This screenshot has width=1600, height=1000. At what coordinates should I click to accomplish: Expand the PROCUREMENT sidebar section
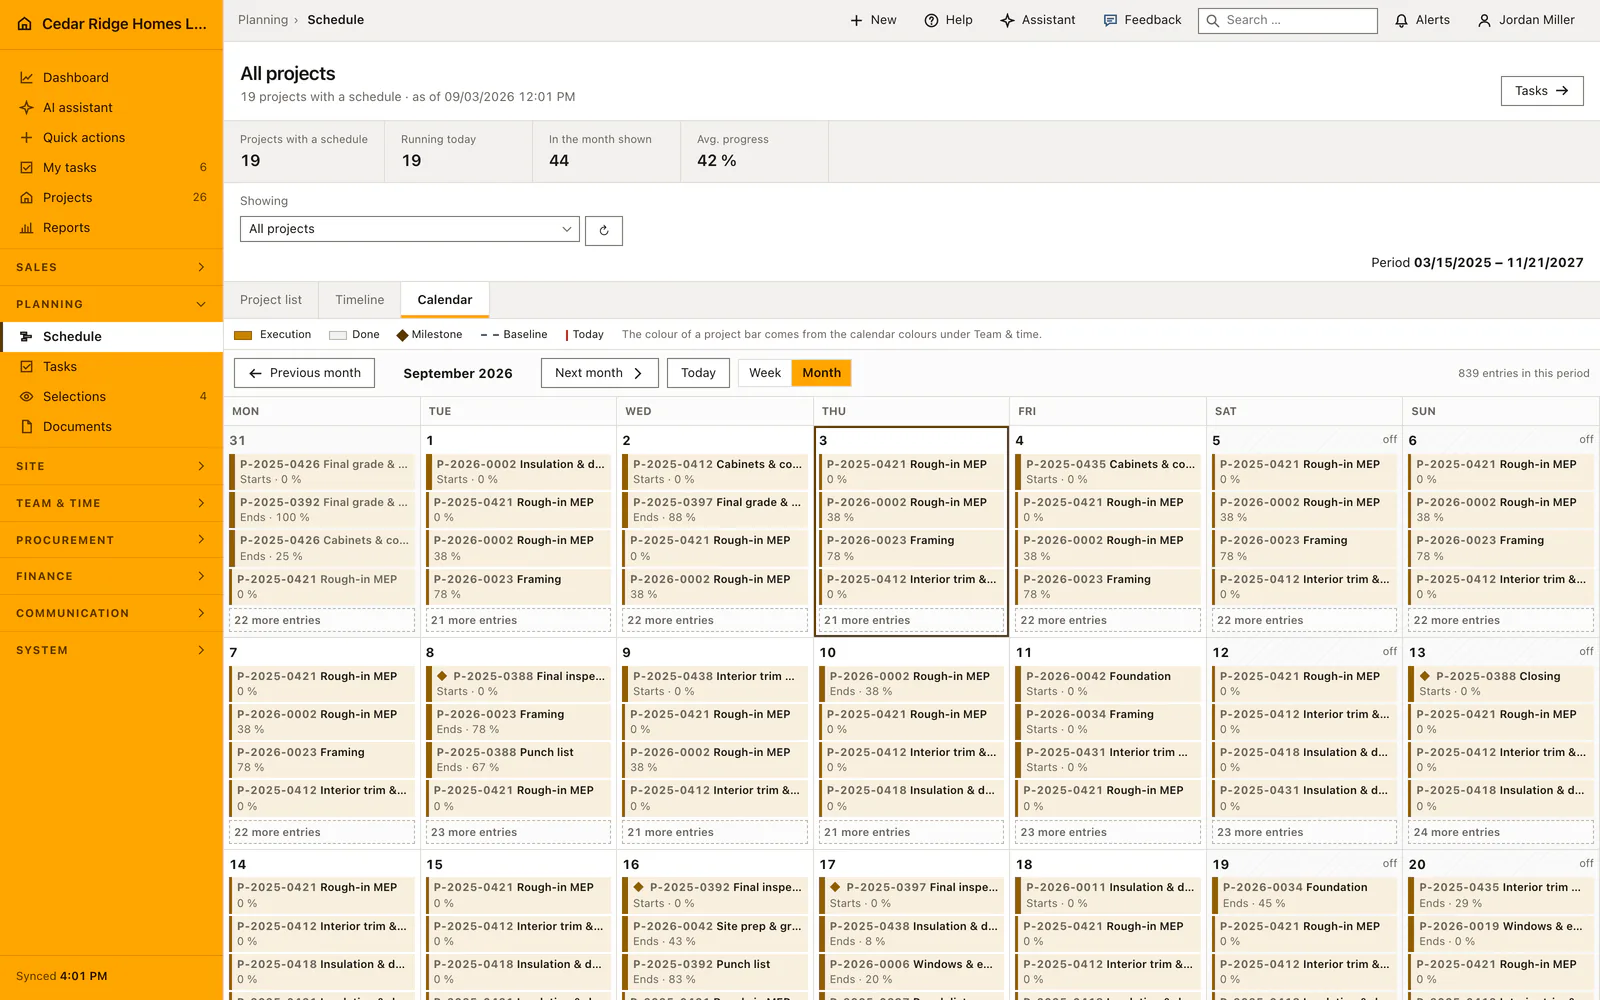(x=111, y=540)
